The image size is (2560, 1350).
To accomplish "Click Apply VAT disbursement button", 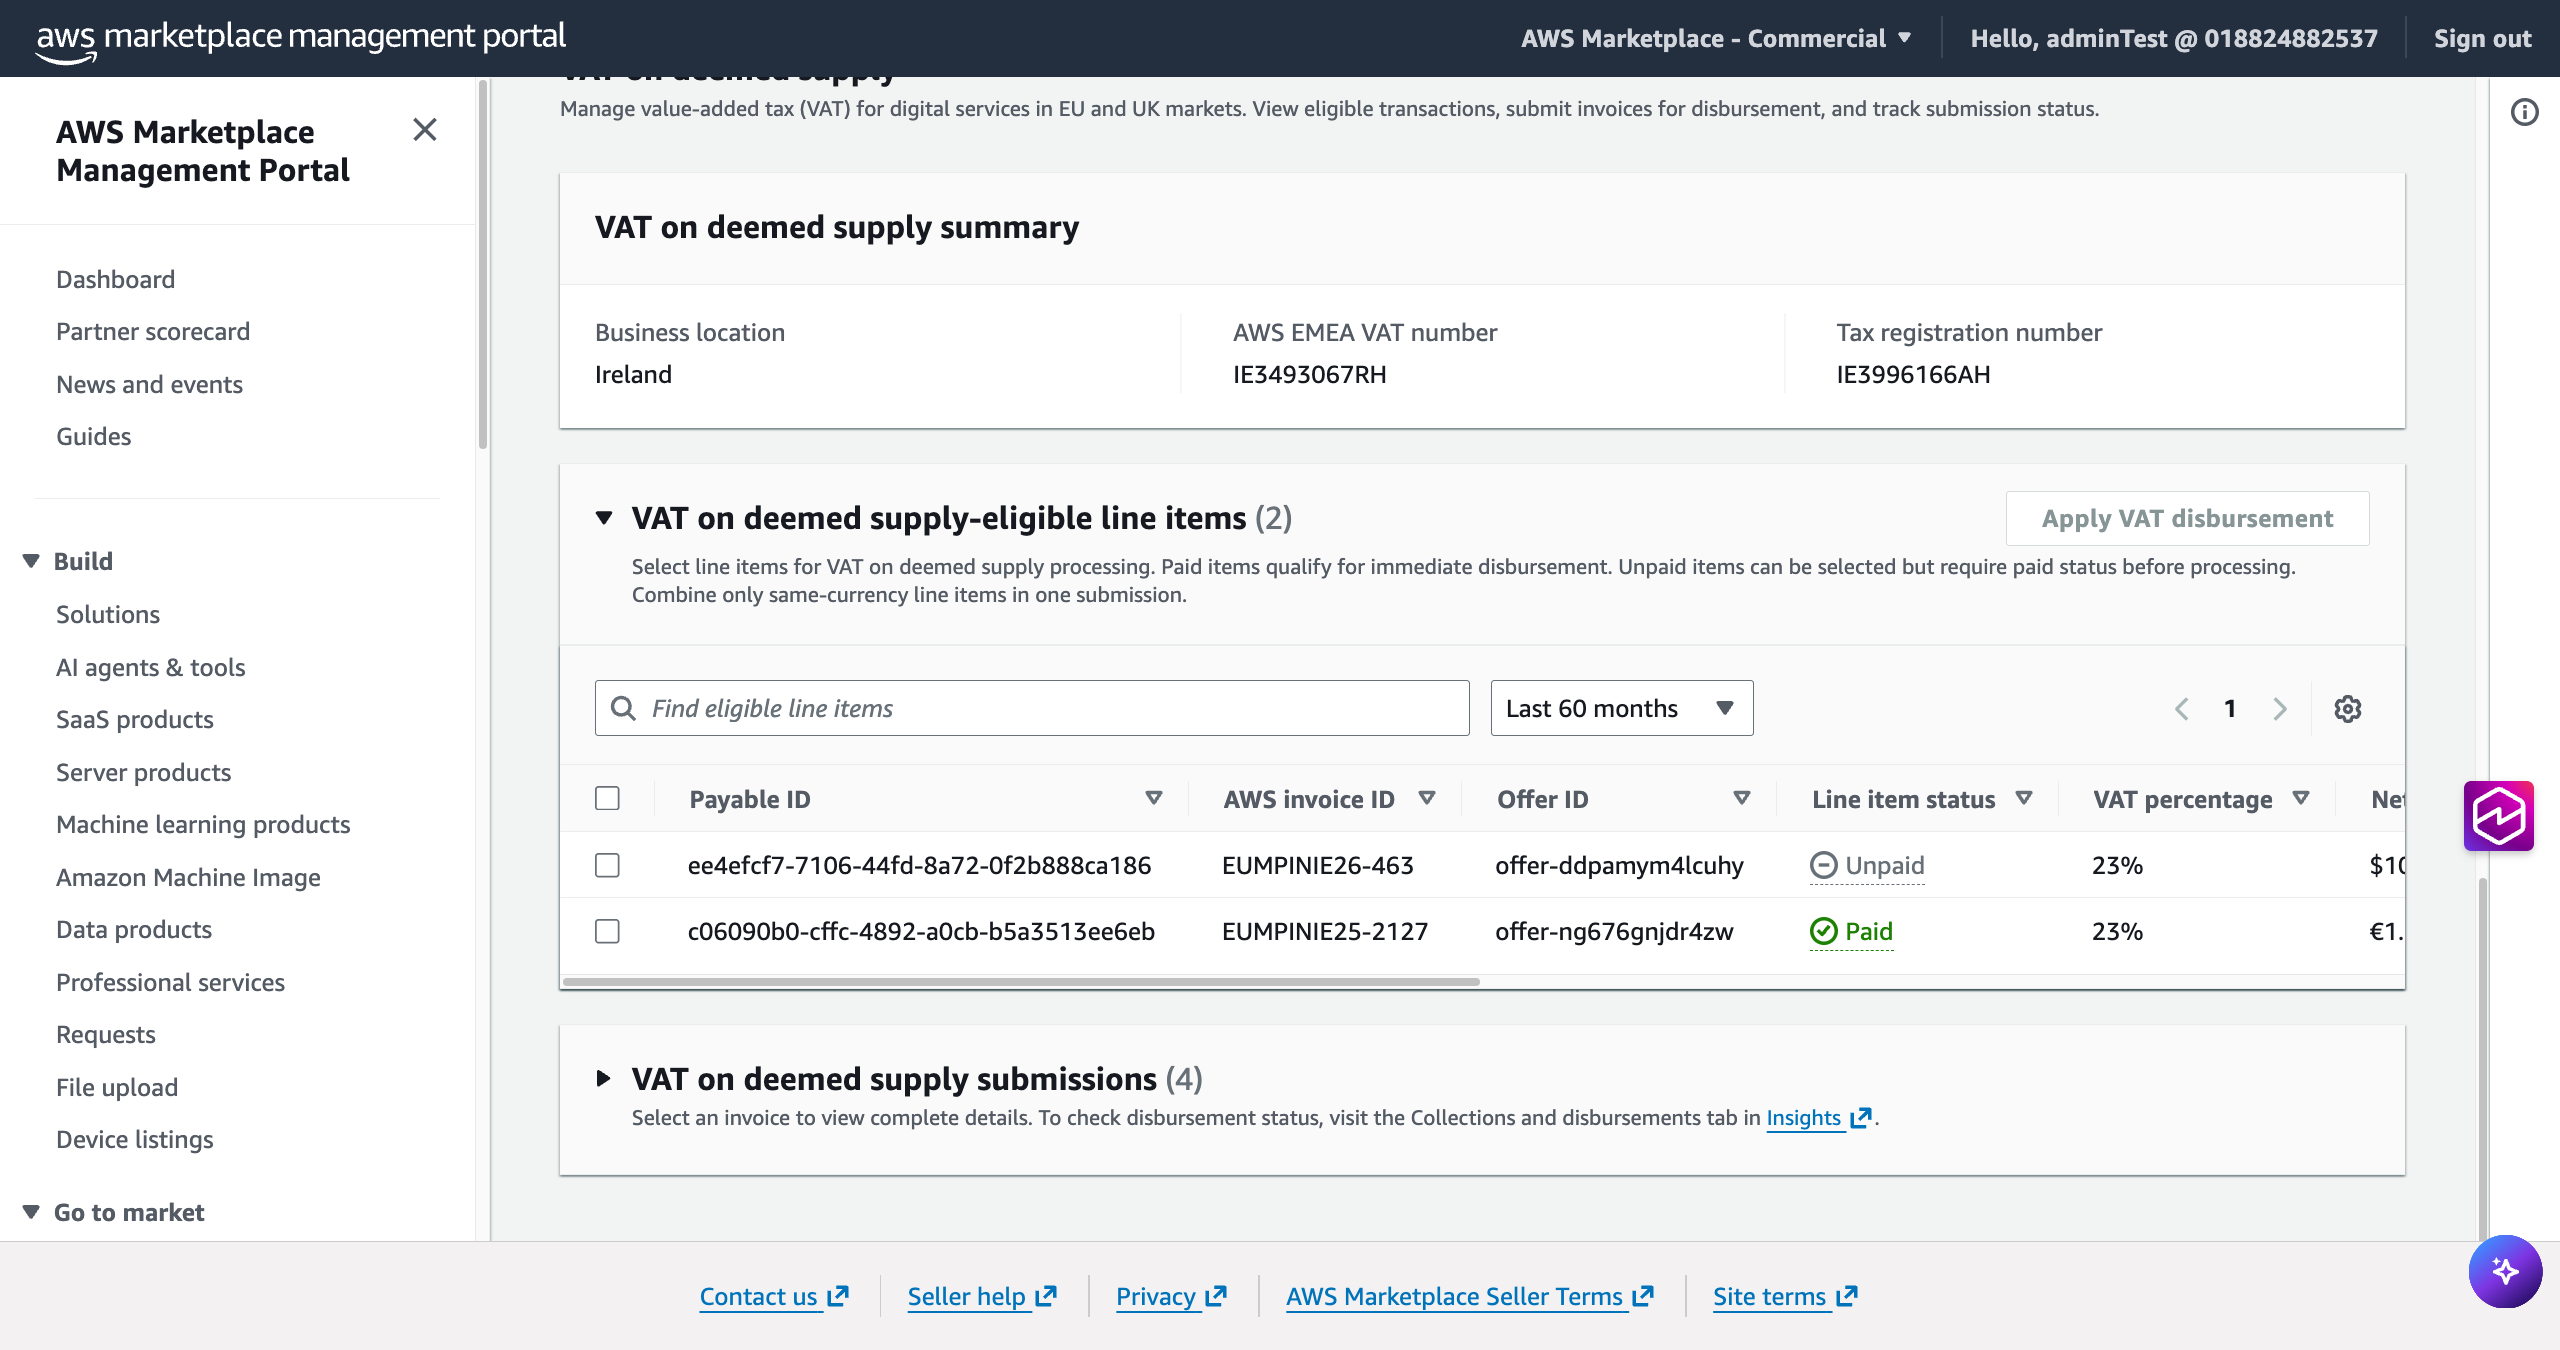I will pyautogui.click(x=2188, y=518).
